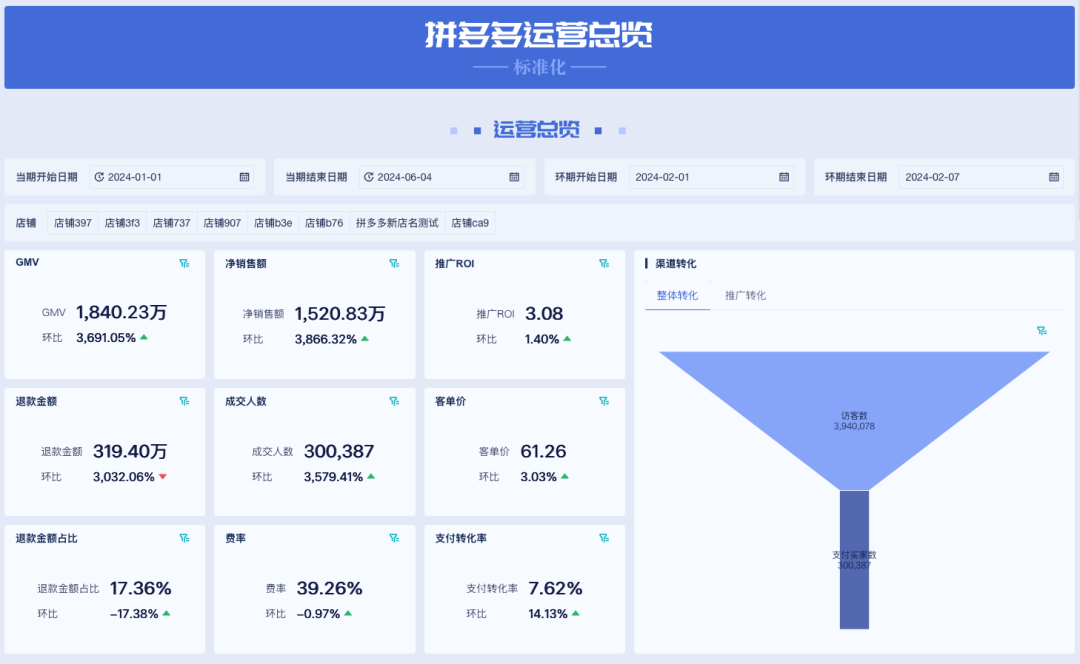Viewport: 1080px width, 664px height.
Task: Open calendar icon for 当期开始日期
Action: [x=244, y=177]
